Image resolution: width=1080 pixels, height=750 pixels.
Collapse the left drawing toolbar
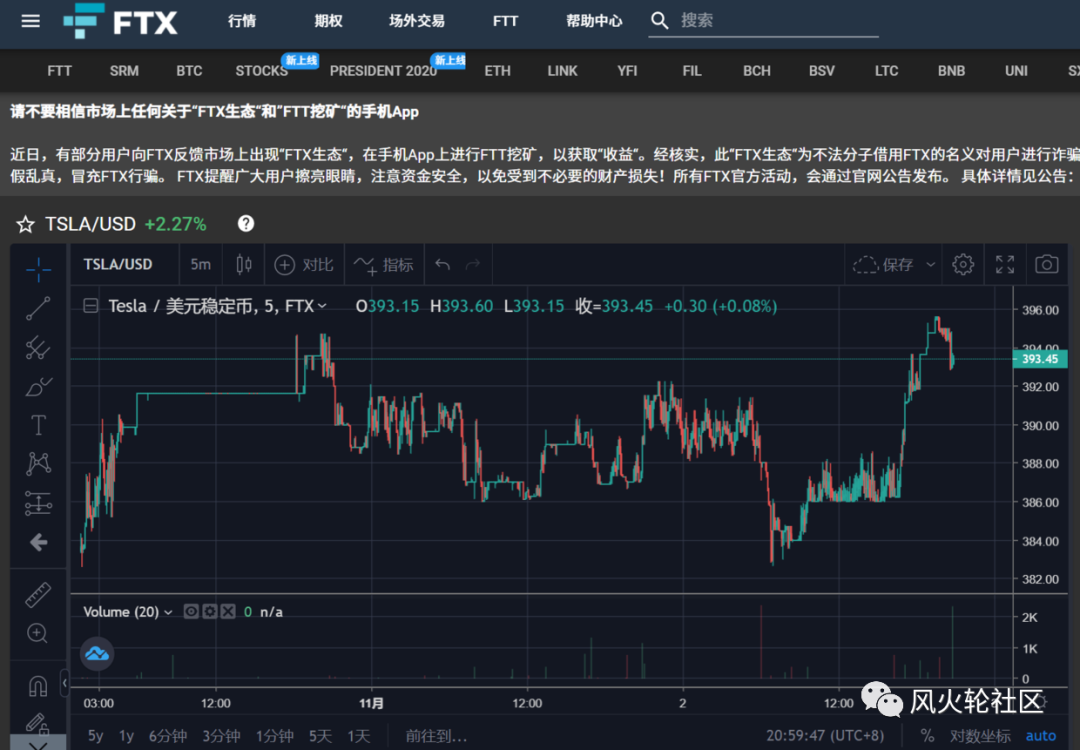[x=64, y=683]
